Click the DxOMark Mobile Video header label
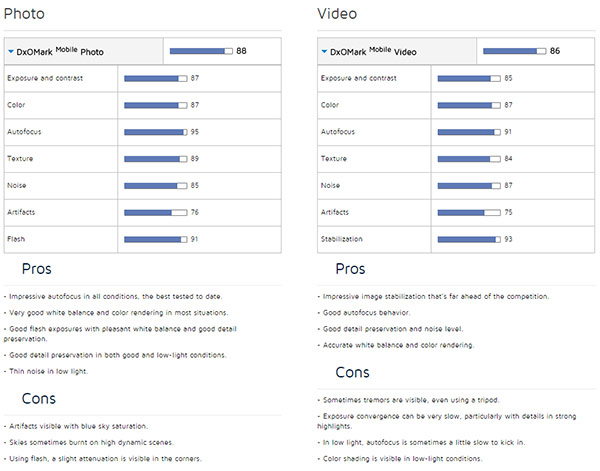 point(373,51)
